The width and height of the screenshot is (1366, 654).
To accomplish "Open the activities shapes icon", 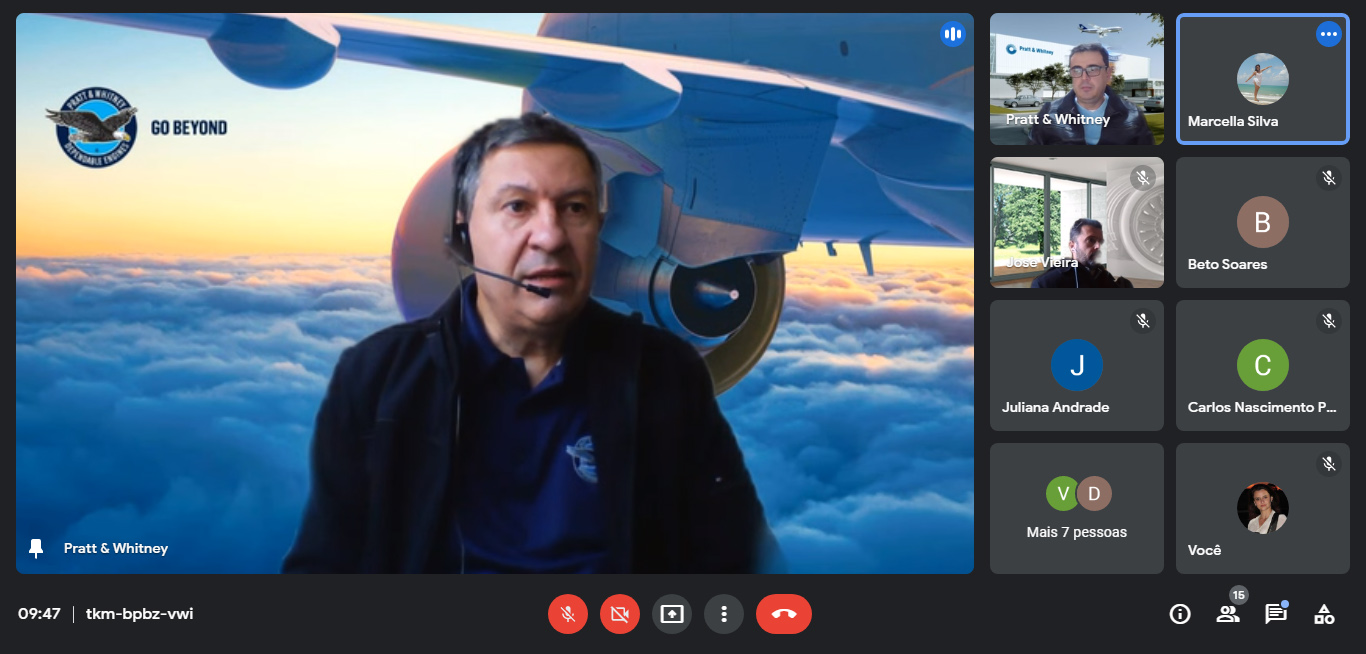I will [1324, 614].
